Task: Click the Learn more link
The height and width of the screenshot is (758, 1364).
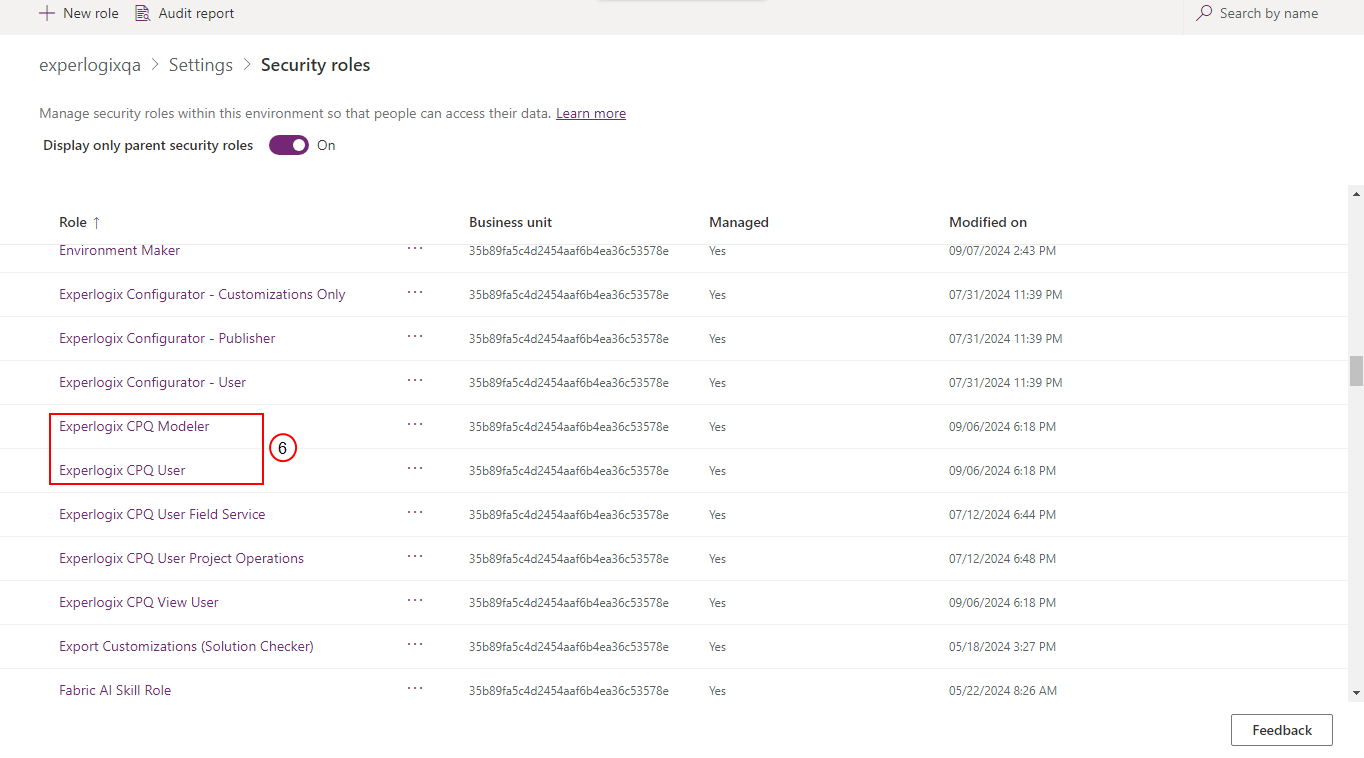Action: pyautogui.click(x=591, y=113)
